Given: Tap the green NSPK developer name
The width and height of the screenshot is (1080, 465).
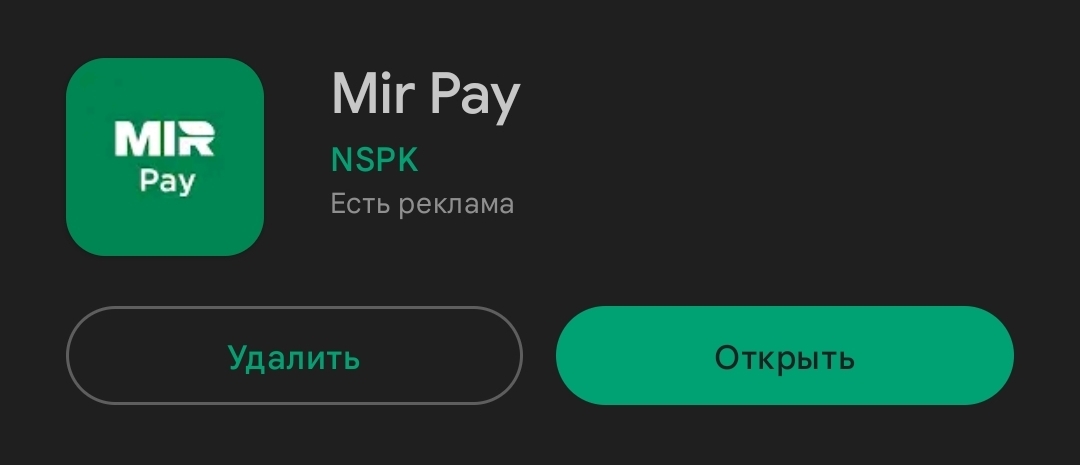Looking at the screenshot, I should pyautogui.click(x=375, y=160).
